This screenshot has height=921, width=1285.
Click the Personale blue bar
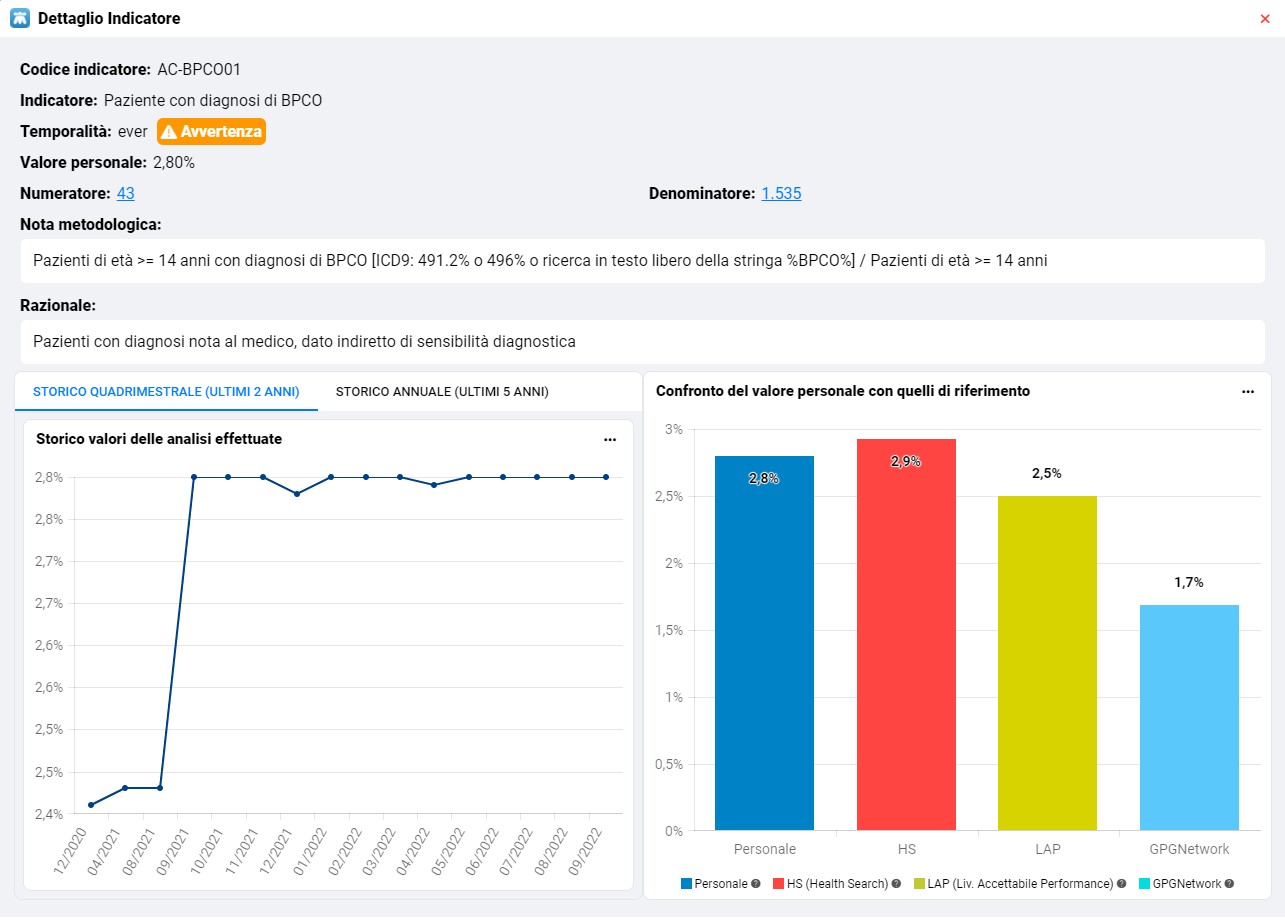765,643
